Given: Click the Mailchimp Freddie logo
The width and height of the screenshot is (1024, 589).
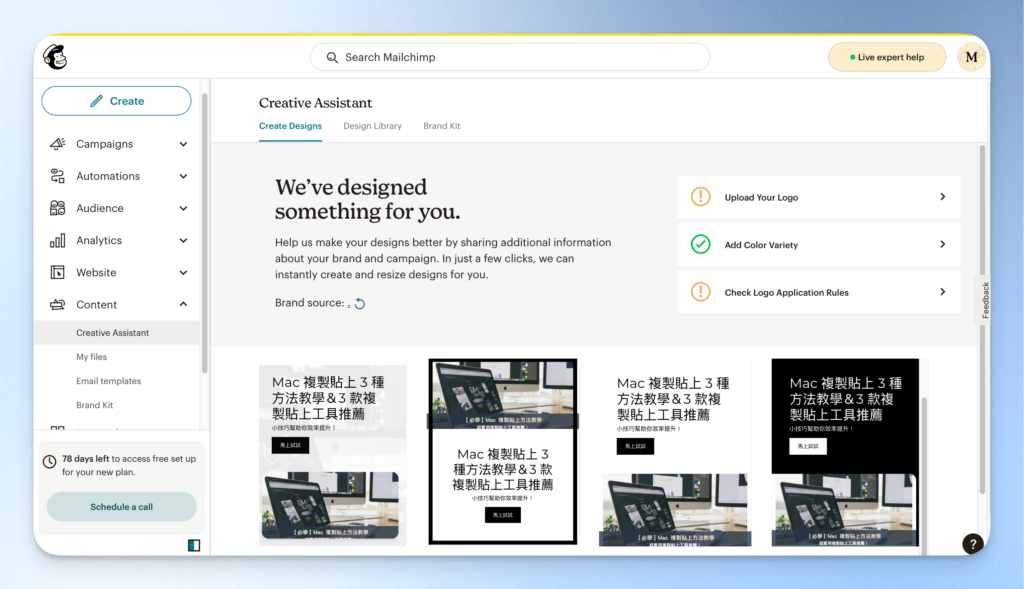Looking at the screenshot, I should 55,57.
